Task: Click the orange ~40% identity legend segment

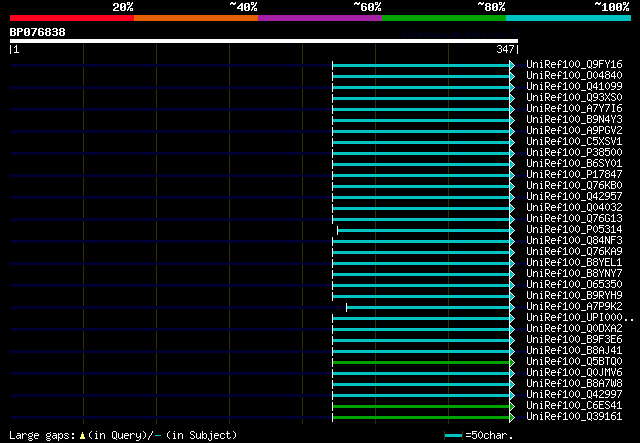Action: [196, 18]
